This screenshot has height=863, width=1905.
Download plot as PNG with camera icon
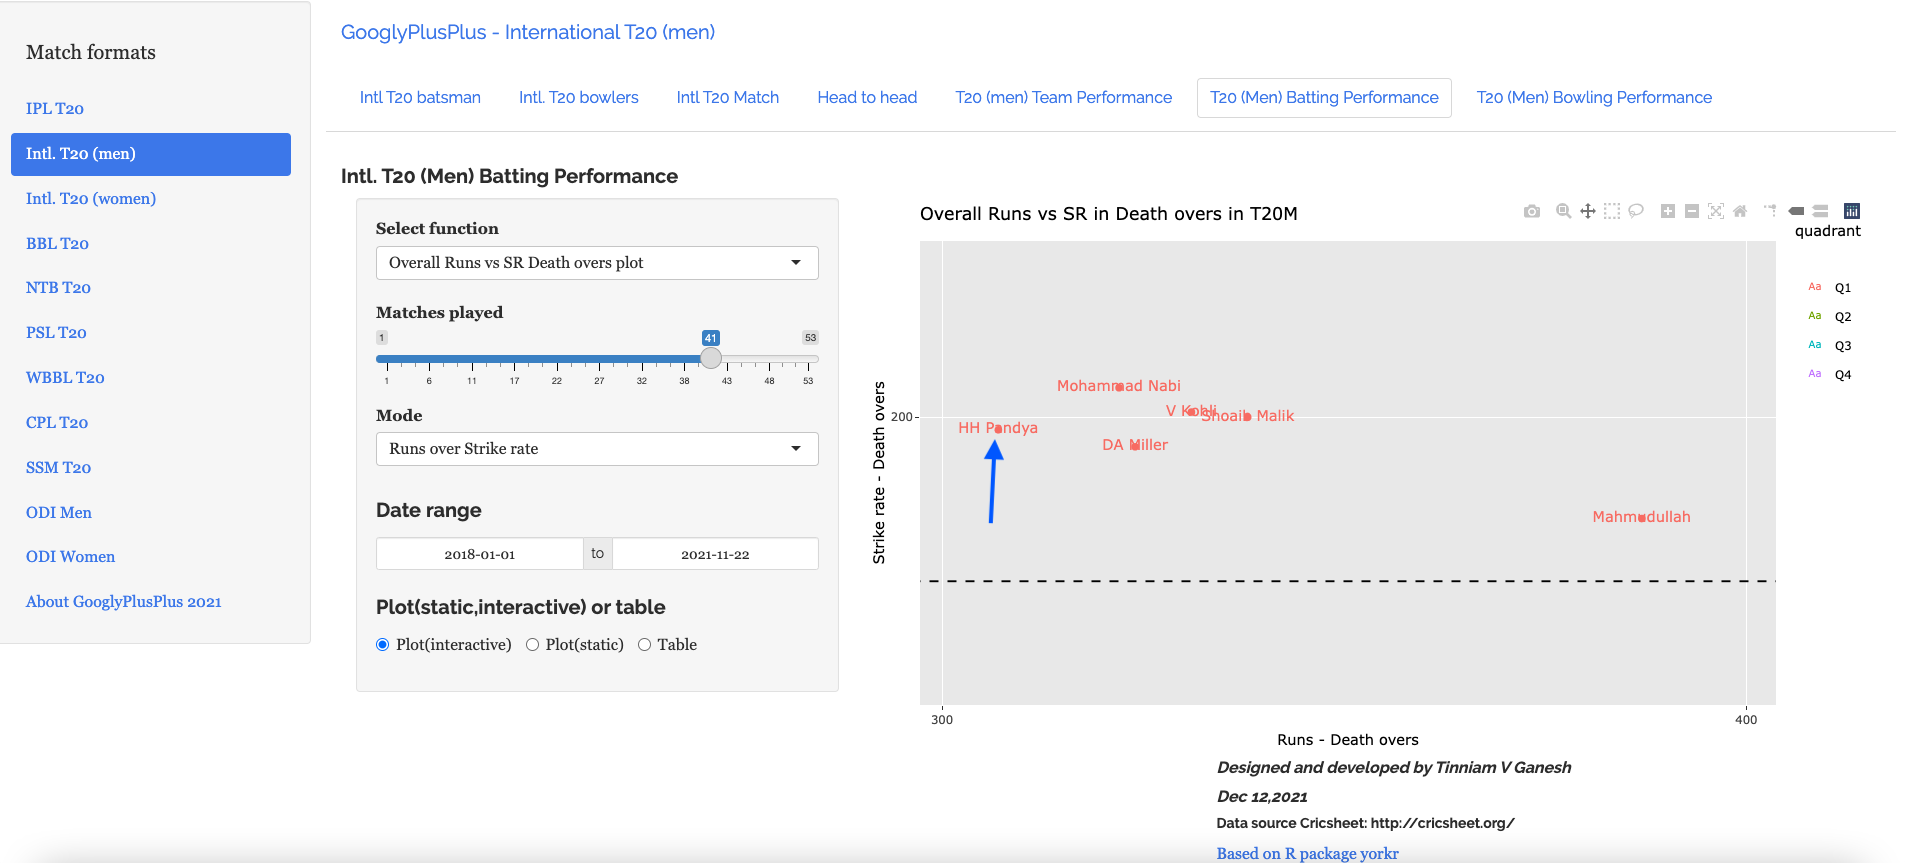click(x=1531, y=211)
